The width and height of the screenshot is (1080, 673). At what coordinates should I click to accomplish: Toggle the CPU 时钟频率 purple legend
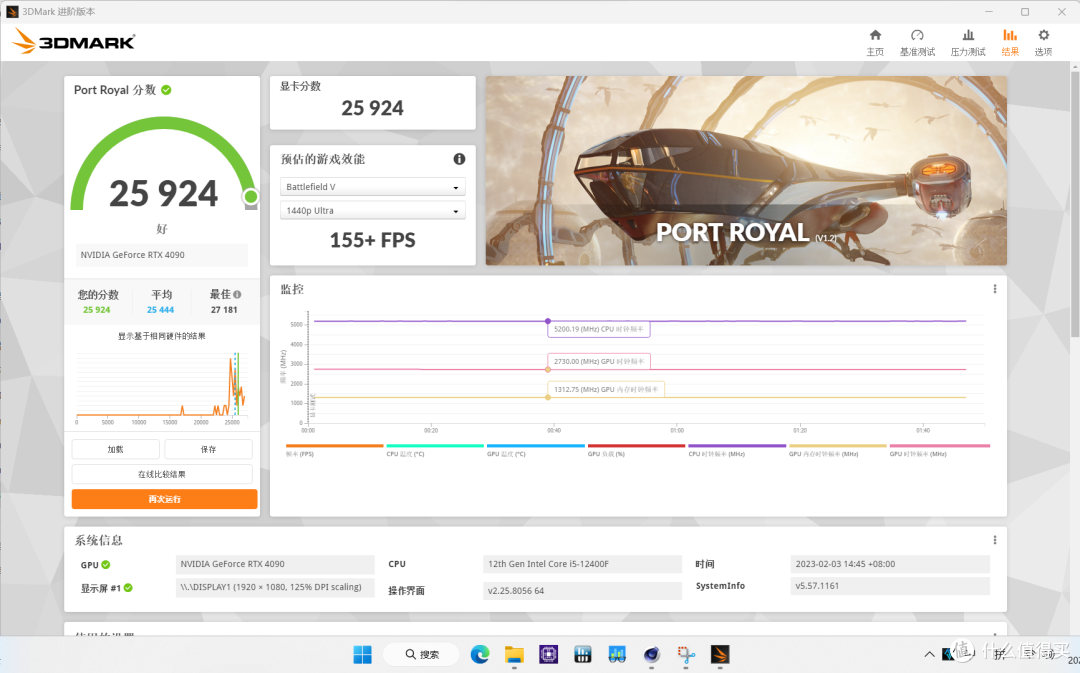click(x=736, y=446)
